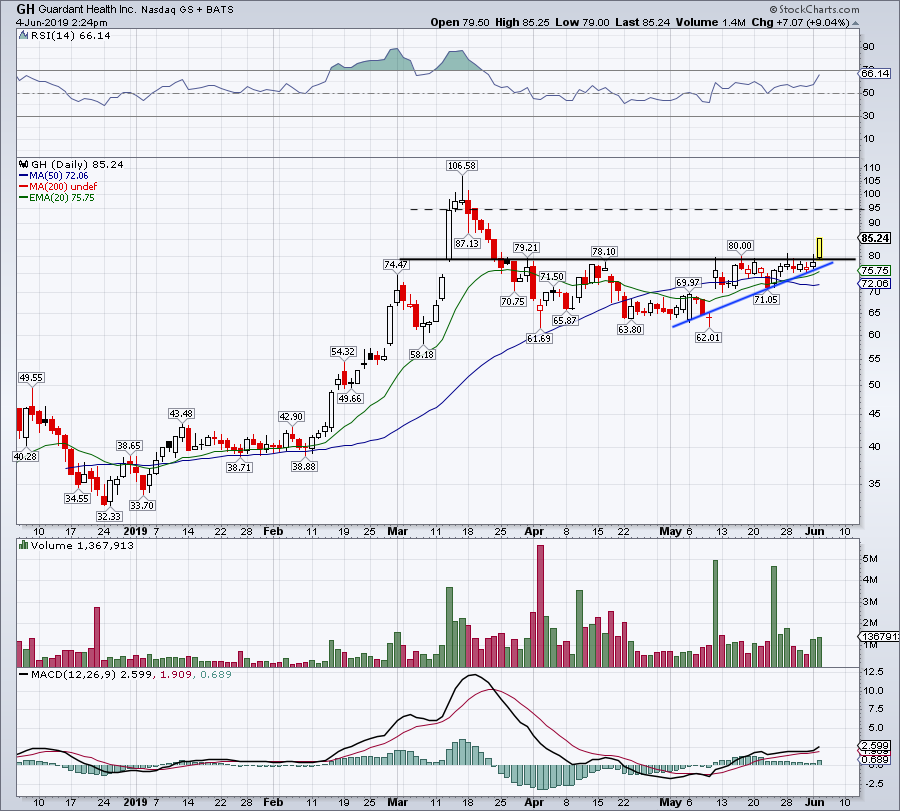
Task: Click the 63.80 low price annotation
Action: 630,329
